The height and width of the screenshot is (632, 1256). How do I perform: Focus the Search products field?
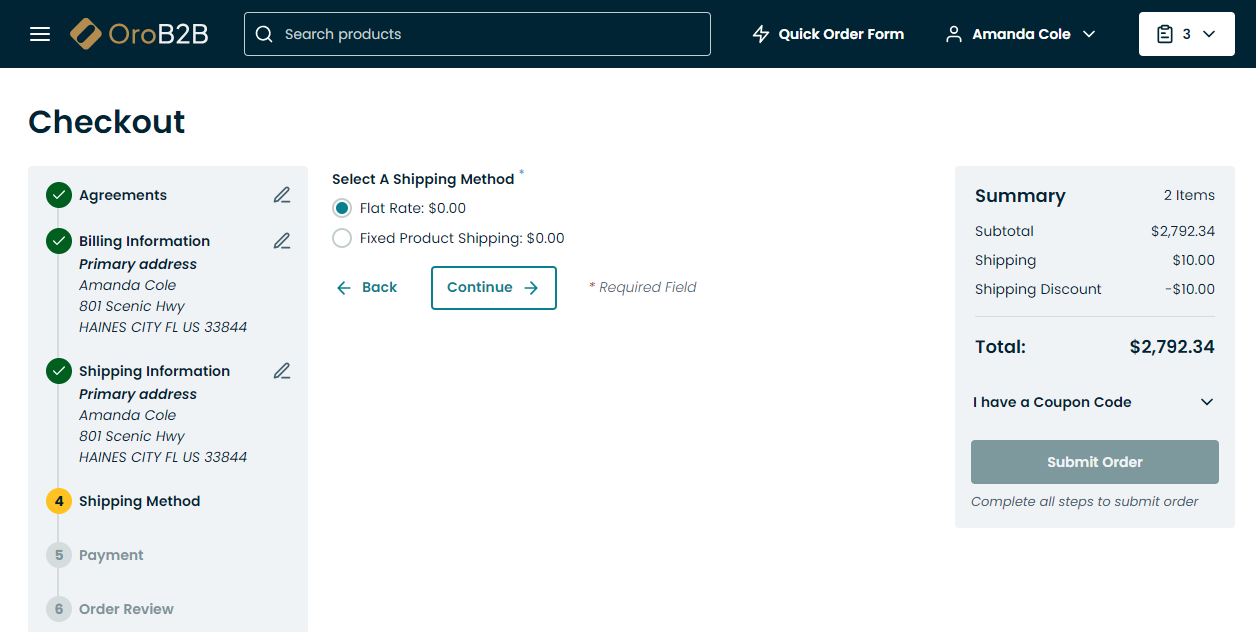coord(490,34)
